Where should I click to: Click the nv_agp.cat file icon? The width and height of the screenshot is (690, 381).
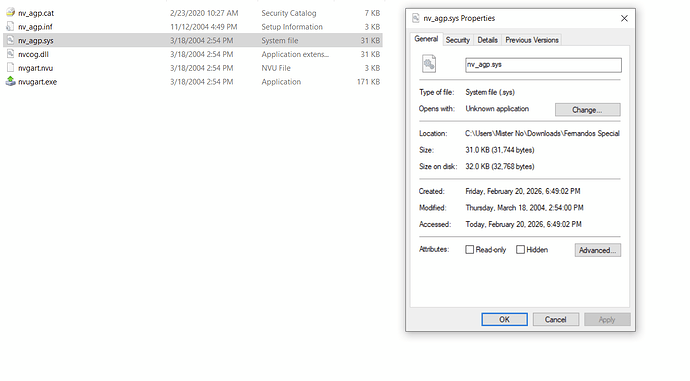11,12
